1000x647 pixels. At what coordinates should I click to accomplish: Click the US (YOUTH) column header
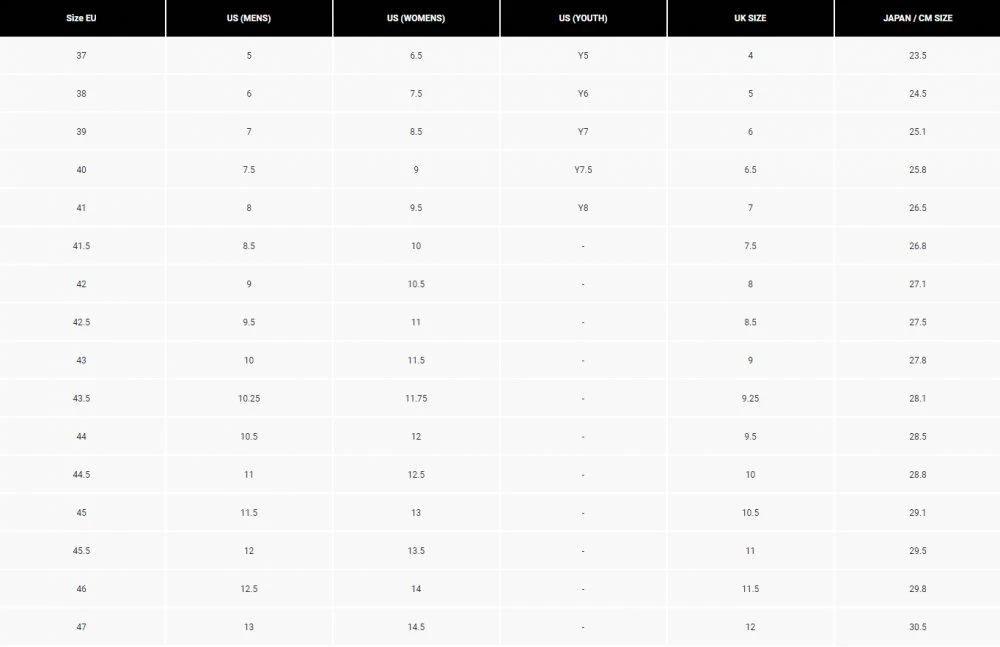point(583,18)
